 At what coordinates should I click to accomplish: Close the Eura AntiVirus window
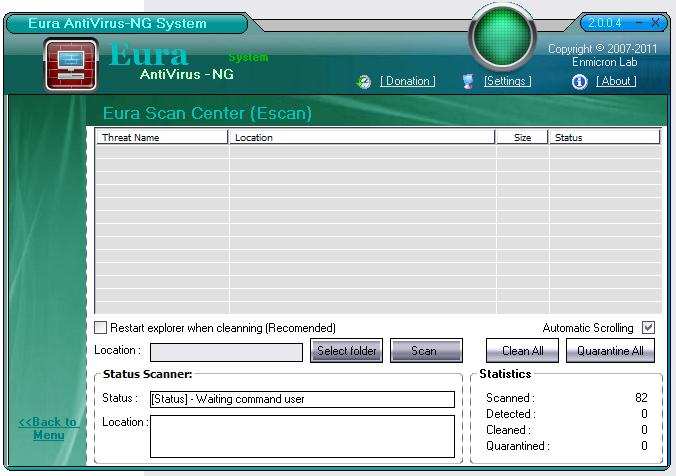coord(655,22)
